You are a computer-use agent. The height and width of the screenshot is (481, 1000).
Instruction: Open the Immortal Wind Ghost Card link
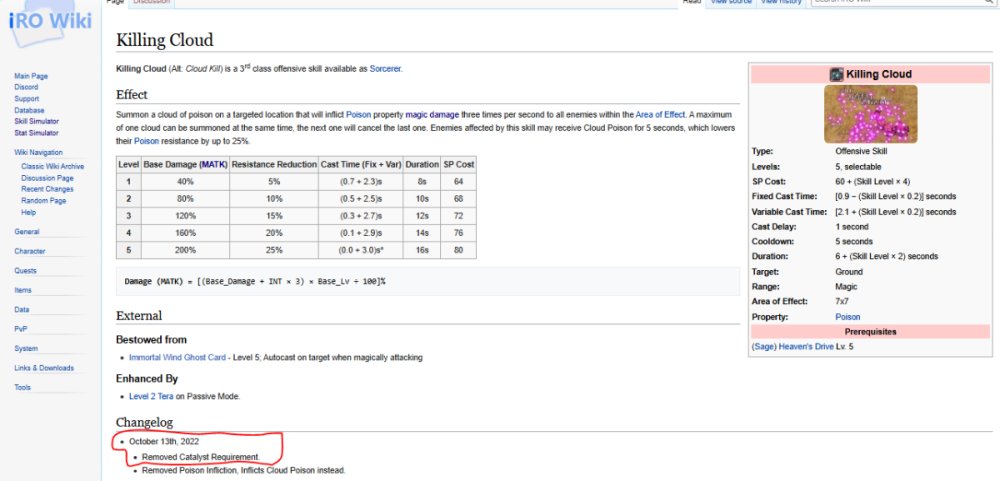[x=177, y=357]
